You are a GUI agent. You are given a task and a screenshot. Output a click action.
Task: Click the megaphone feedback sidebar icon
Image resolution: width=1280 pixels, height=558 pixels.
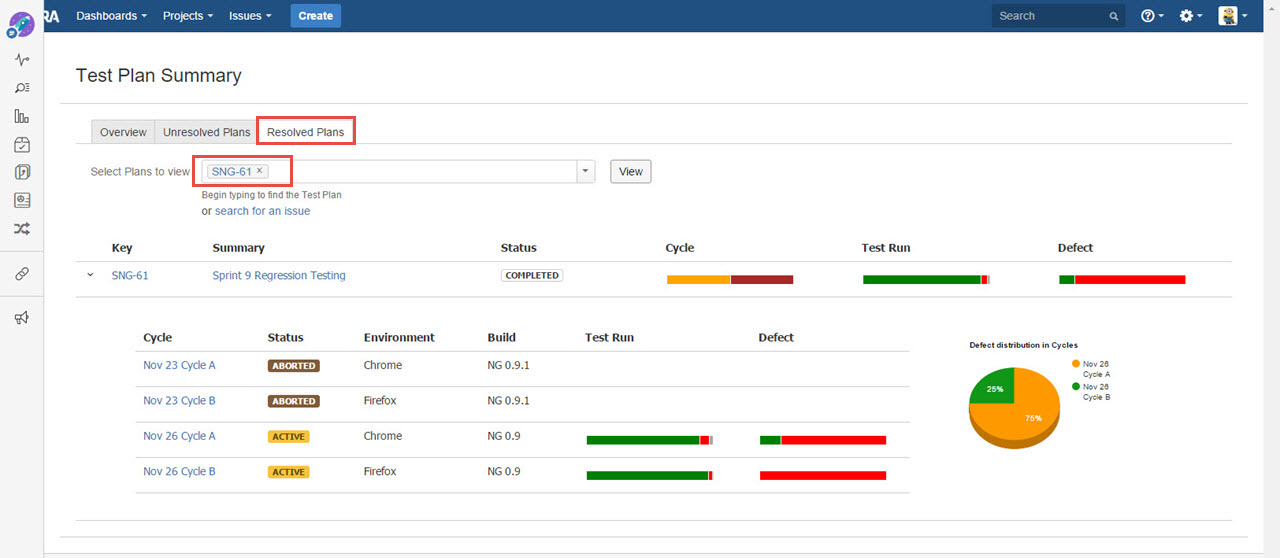pos(22,318)
